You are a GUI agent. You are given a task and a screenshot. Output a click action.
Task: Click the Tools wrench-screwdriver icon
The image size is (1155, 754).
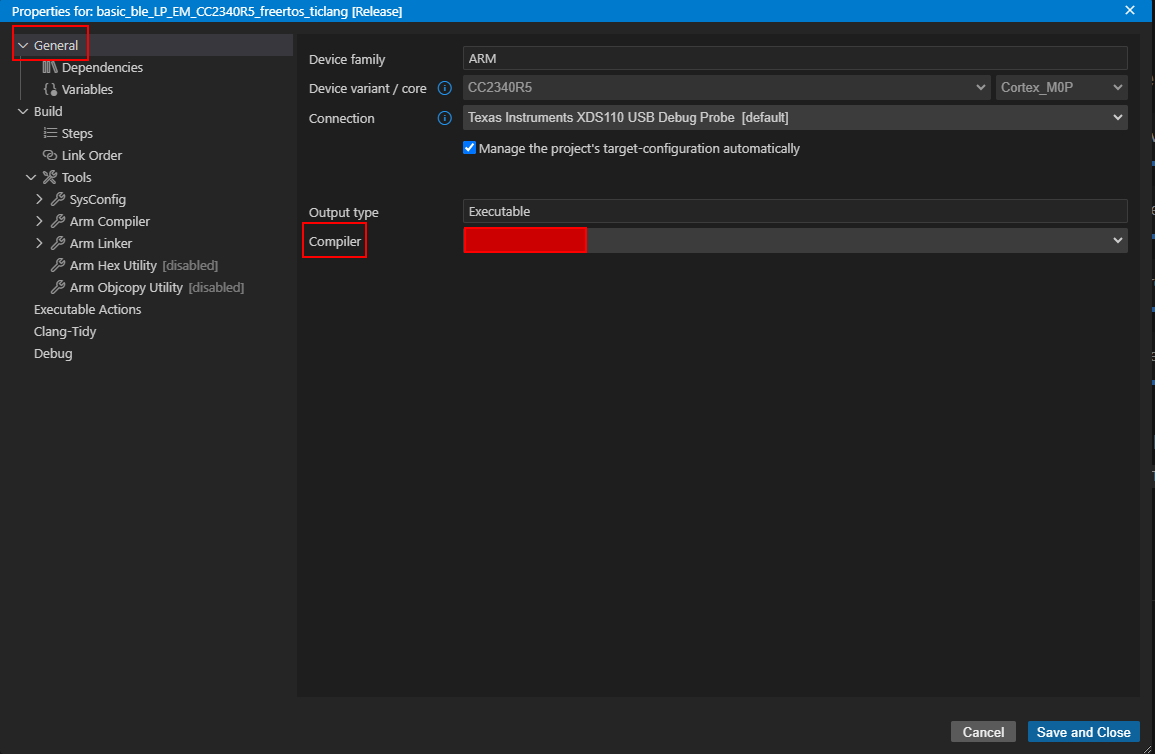click(x=50, y=177)
